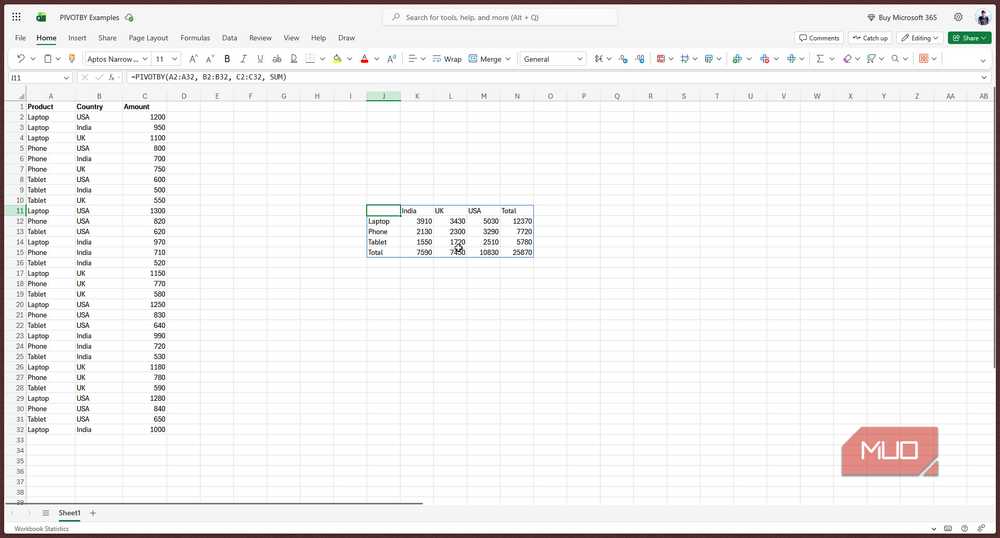The height and width of the screenshot is (538, 1000).
Task: Add a new sheet with plus icon
Action: click(92, 513)
